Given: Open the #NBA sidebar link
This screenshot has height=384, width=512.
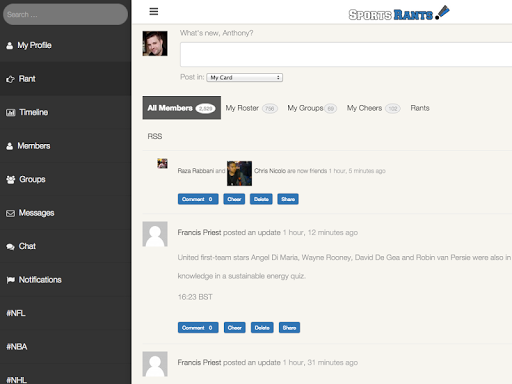Looking at the screenshot, I should (x=17, y=347).
